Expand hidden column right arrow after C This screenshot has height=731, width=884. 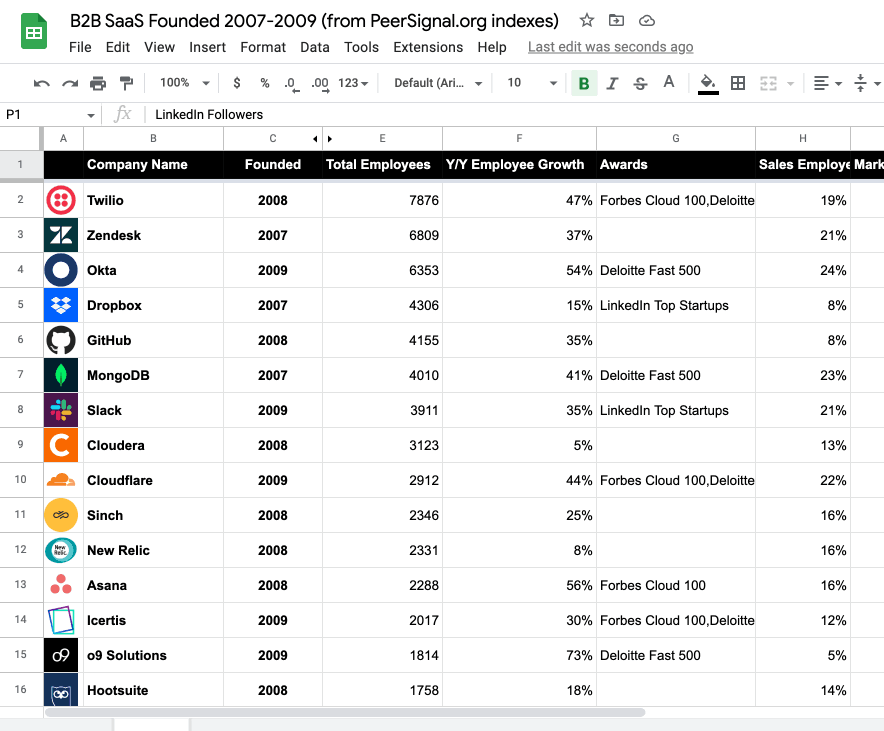click(x=330, y=139)
